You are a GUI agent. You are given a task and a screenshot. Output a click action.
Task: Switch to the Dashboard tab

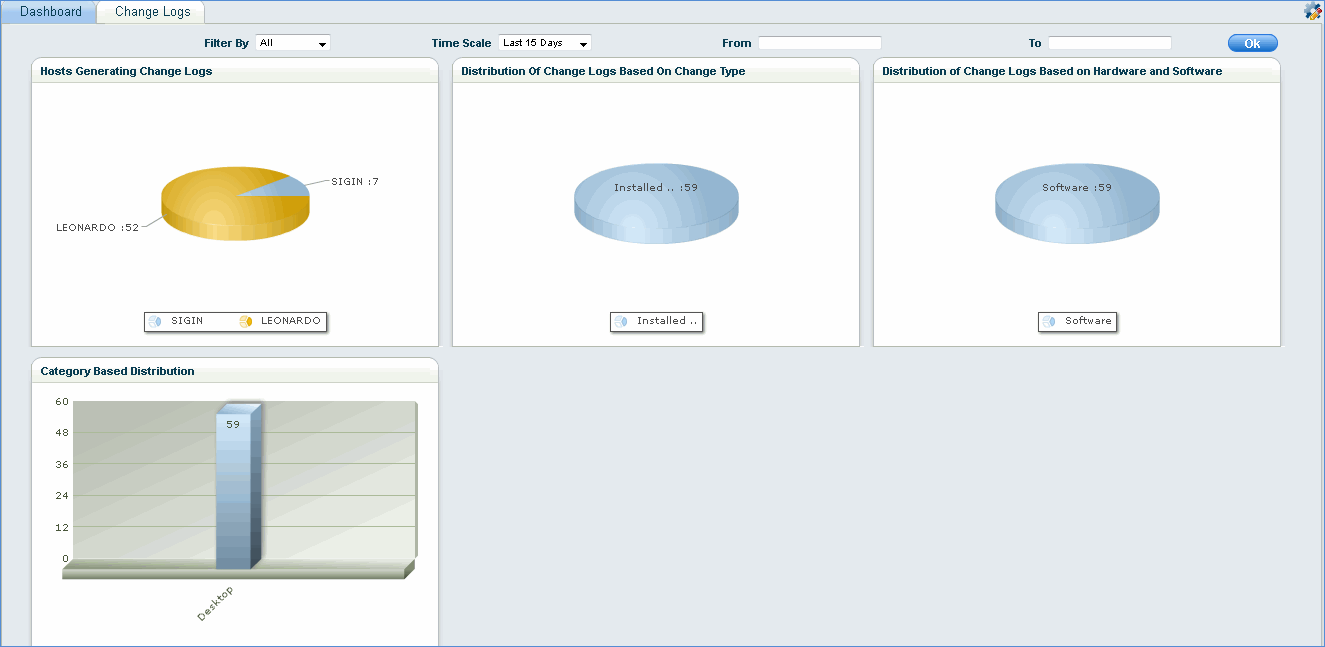[50, 12]
